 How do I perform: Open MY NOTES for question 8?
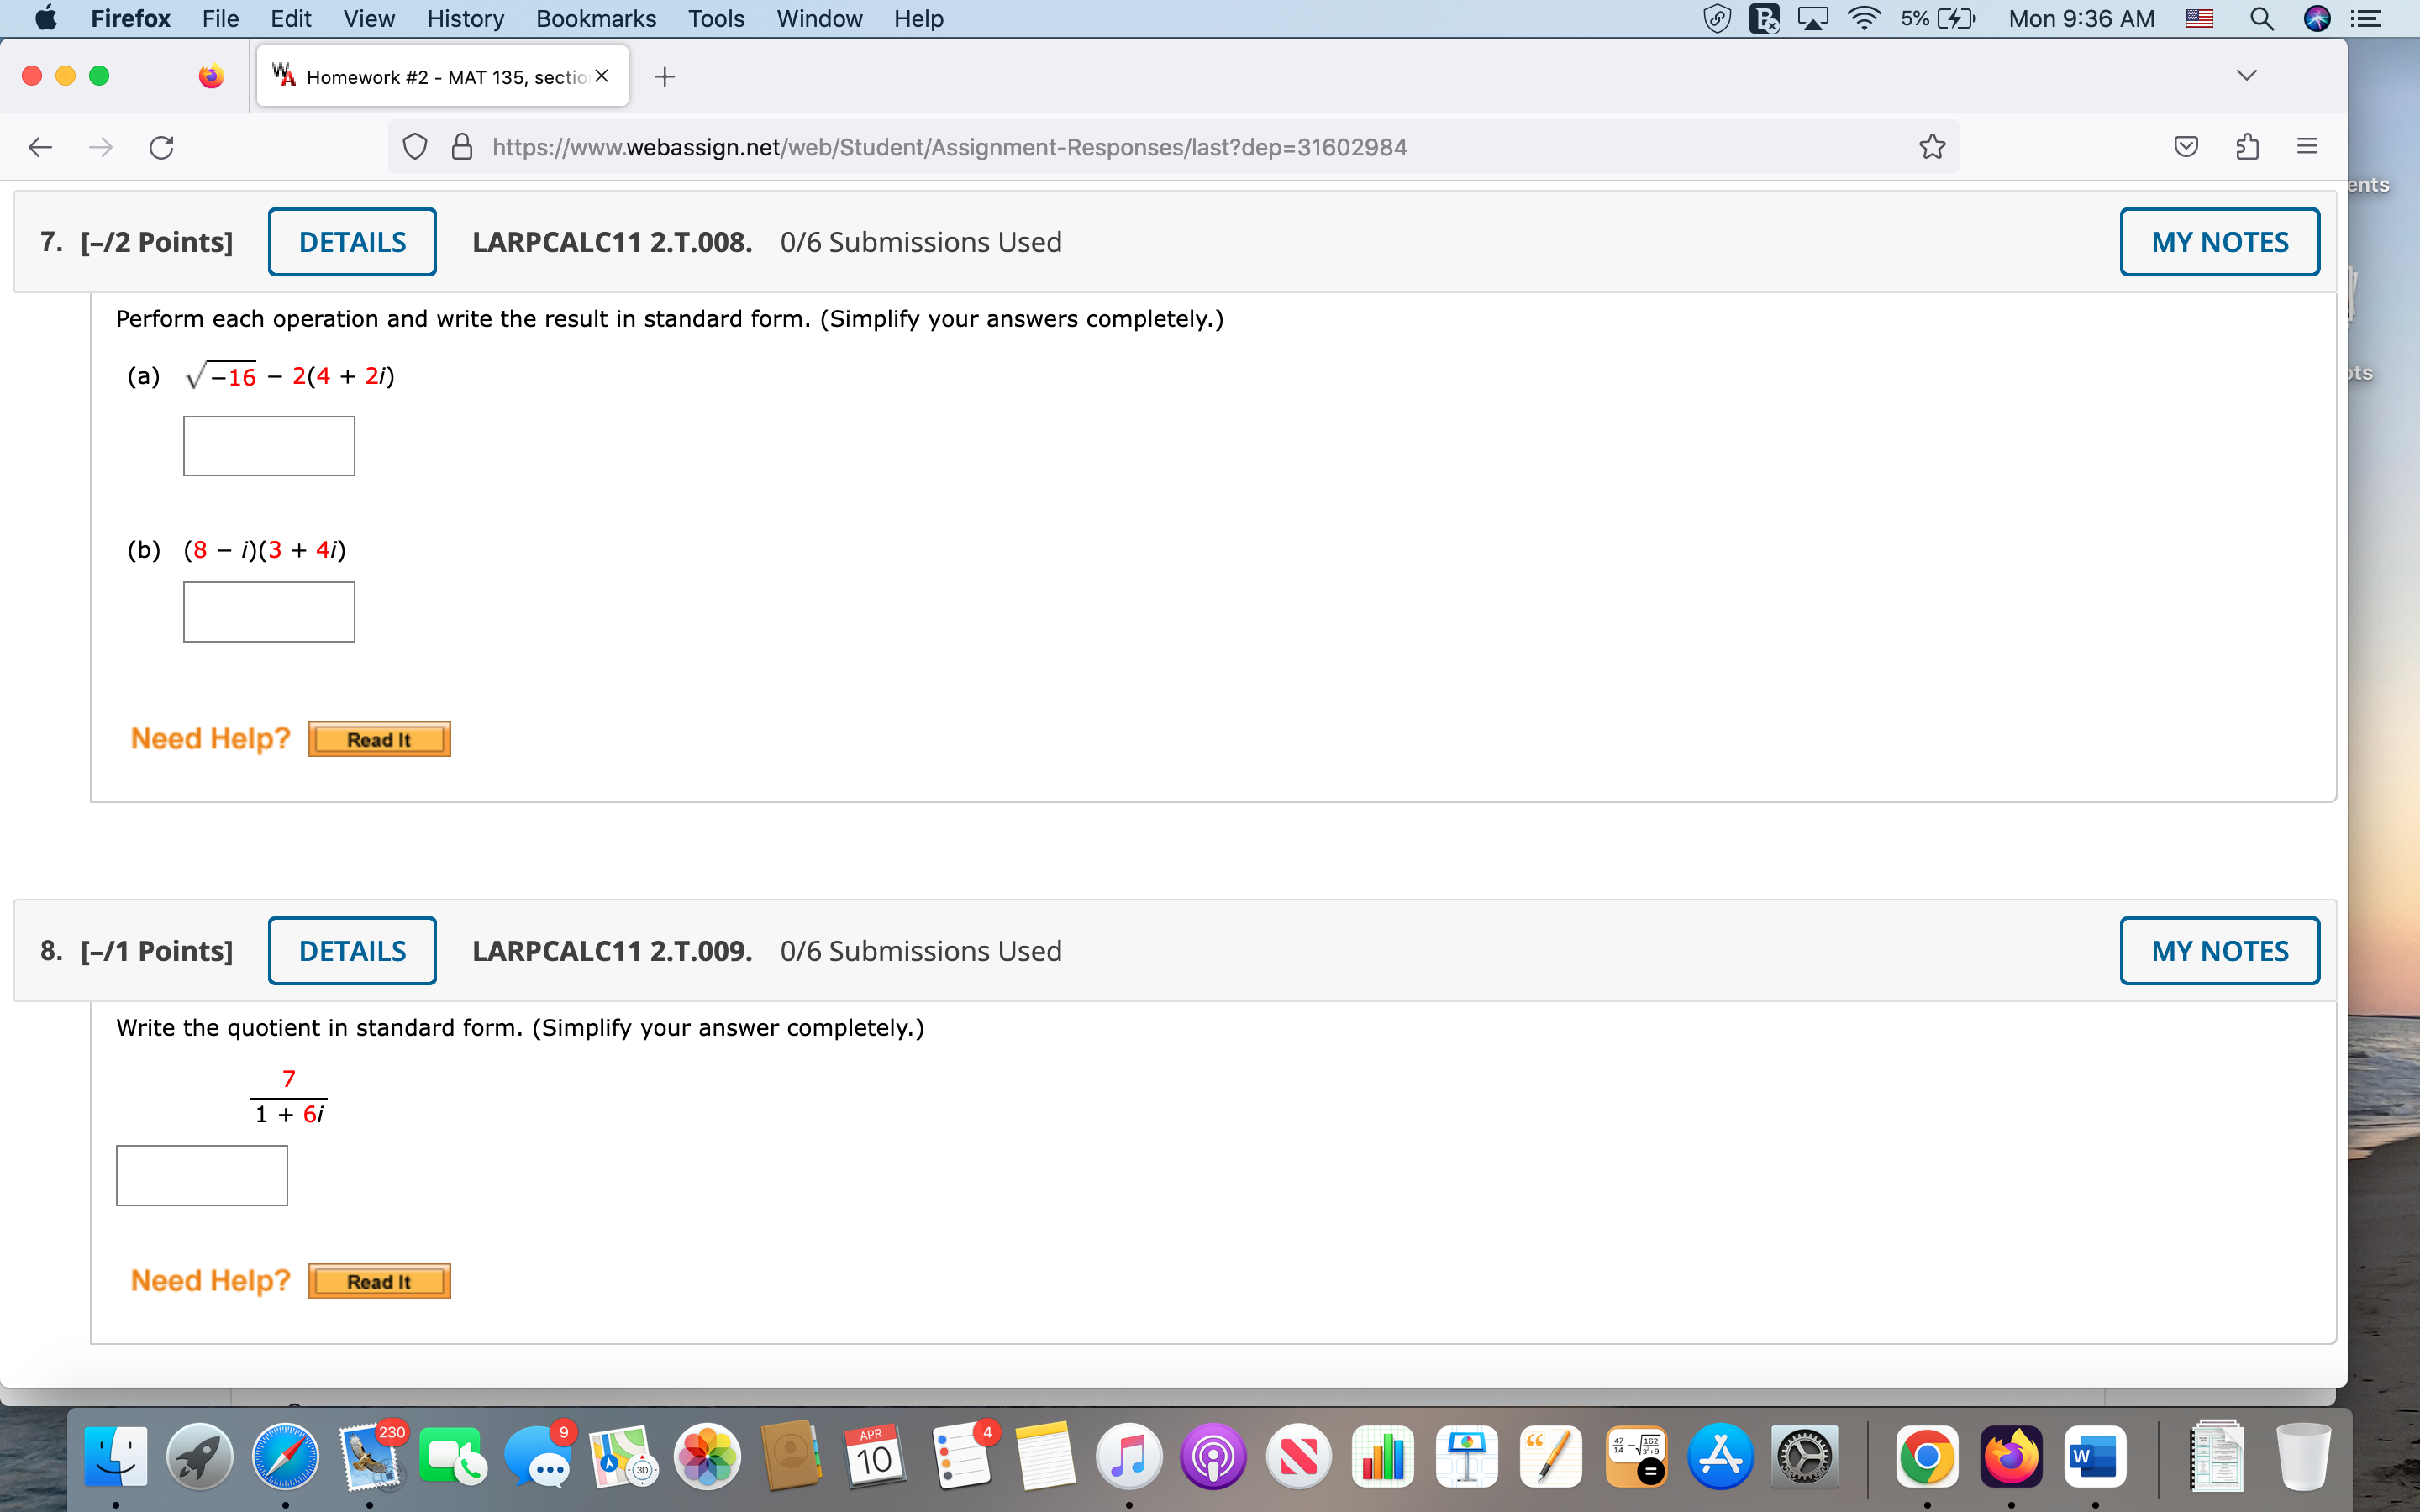coord(2219,951)
